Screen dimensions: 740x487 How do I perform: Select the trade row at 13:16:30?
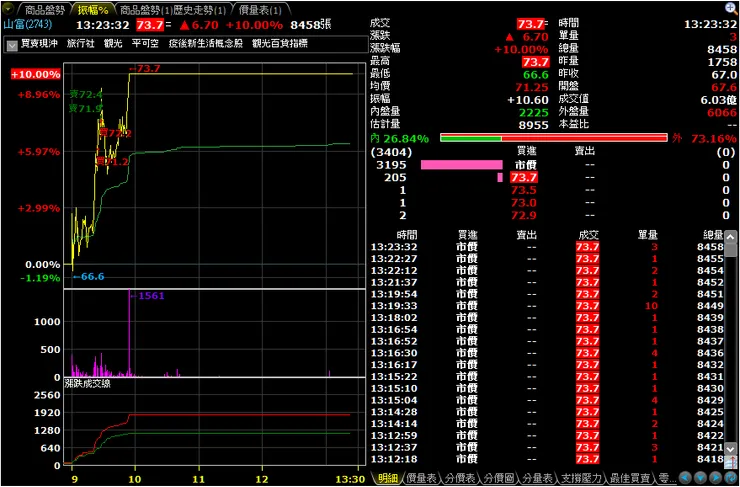pos(547,353)
